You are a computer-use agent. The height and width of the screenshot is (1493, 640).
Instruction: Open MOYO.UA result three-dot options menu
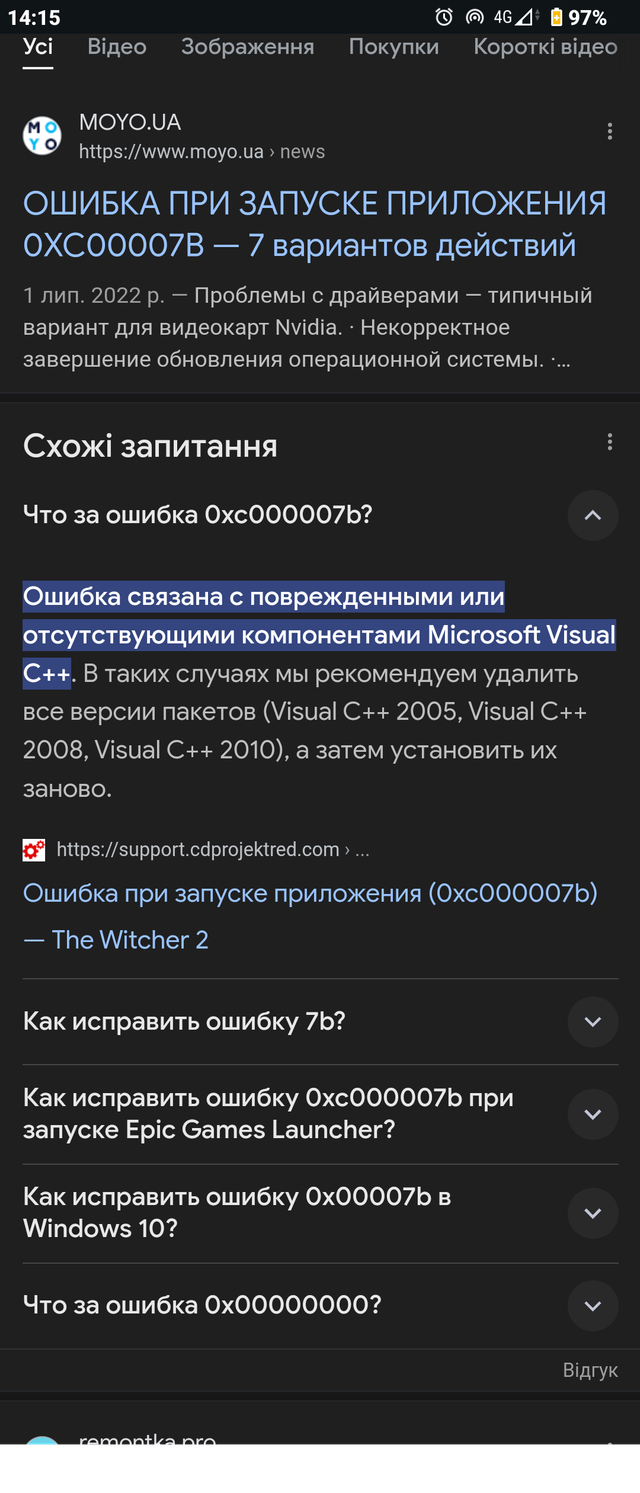(610, 132)
